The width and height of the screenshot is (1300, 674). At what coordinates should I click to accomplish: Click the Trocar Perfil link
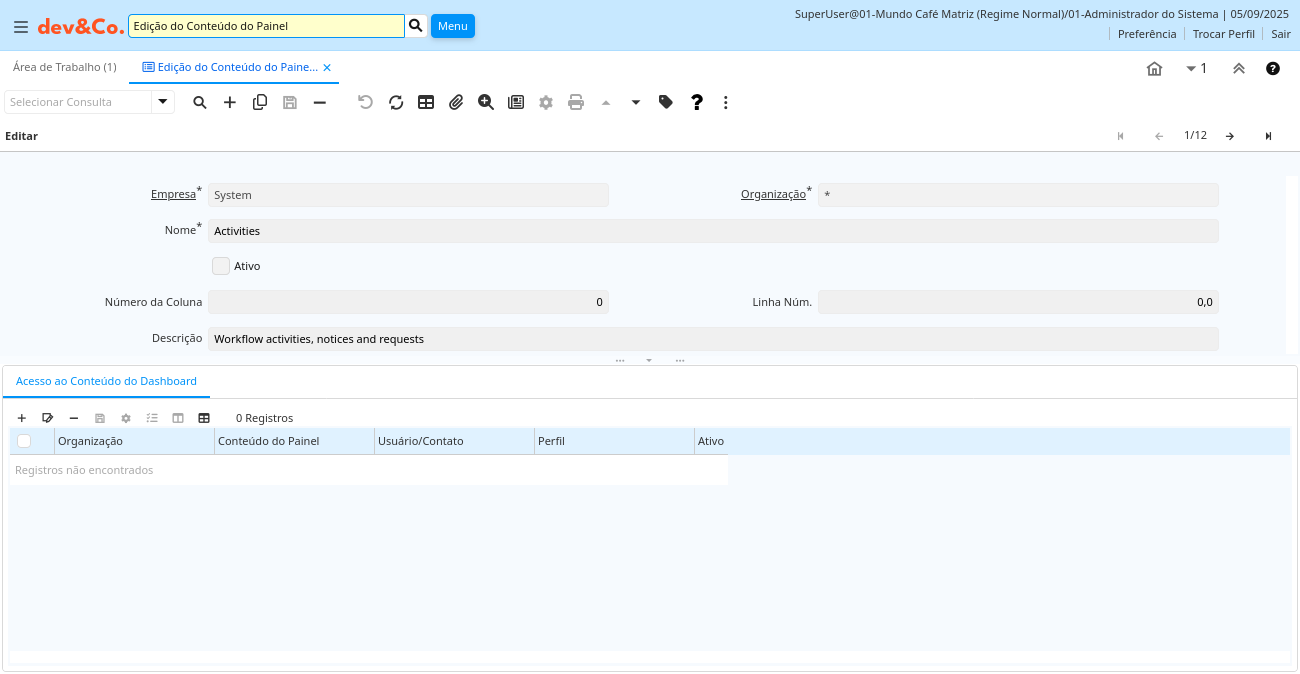coord(1223,34)
